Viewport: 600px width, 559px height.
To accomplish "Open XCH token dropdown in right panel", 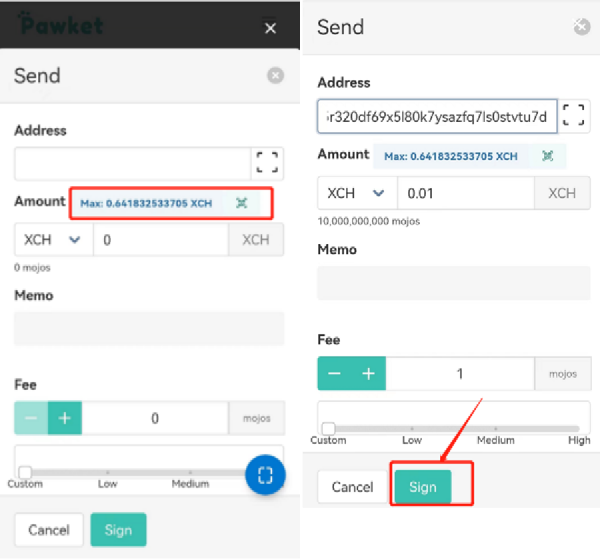I will 357,193.
